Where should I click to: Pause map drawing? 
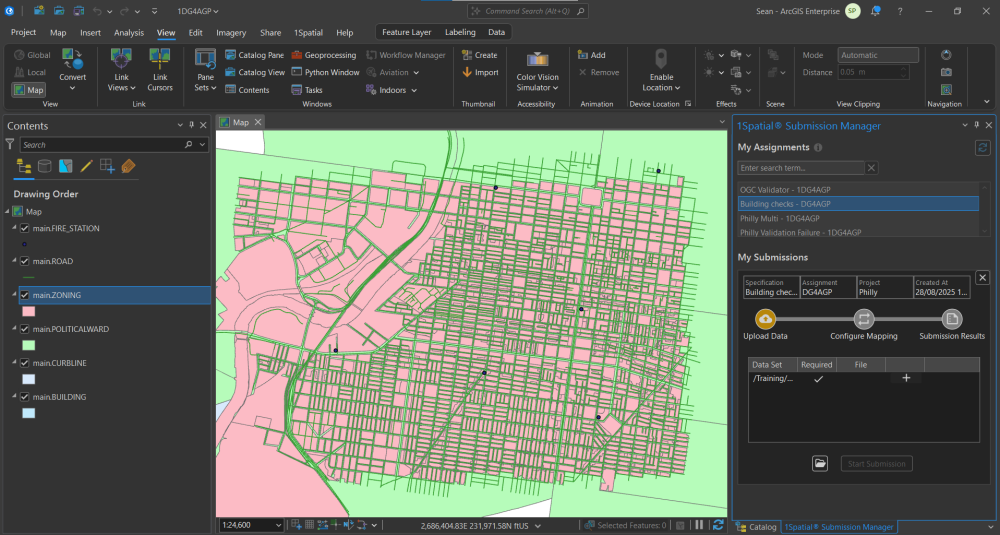[x=700, y=525]
